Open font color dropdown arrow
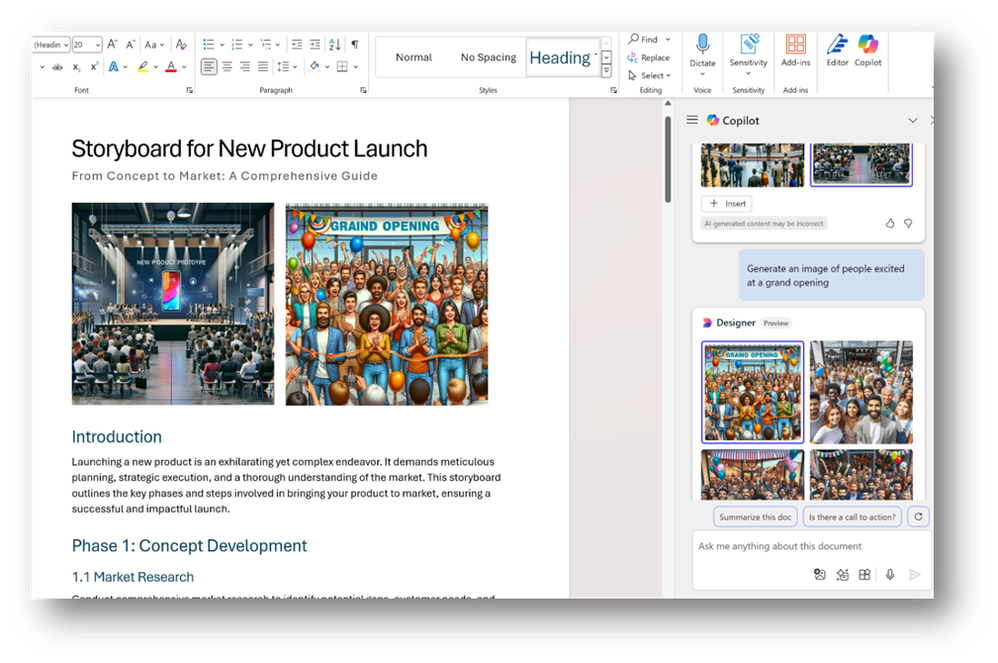 coord(184,67)
